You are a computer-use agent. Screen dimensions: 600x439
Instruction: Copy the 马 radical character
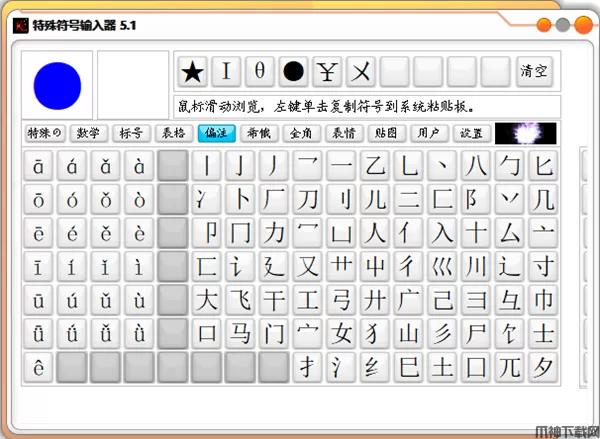pos(240,333)
